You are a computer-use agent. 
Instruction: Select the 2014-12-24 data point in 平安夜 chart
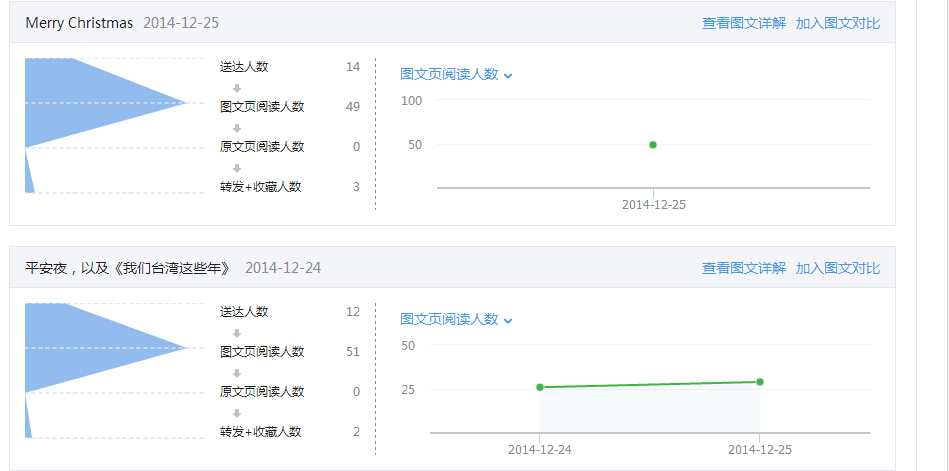pos(540,387)
